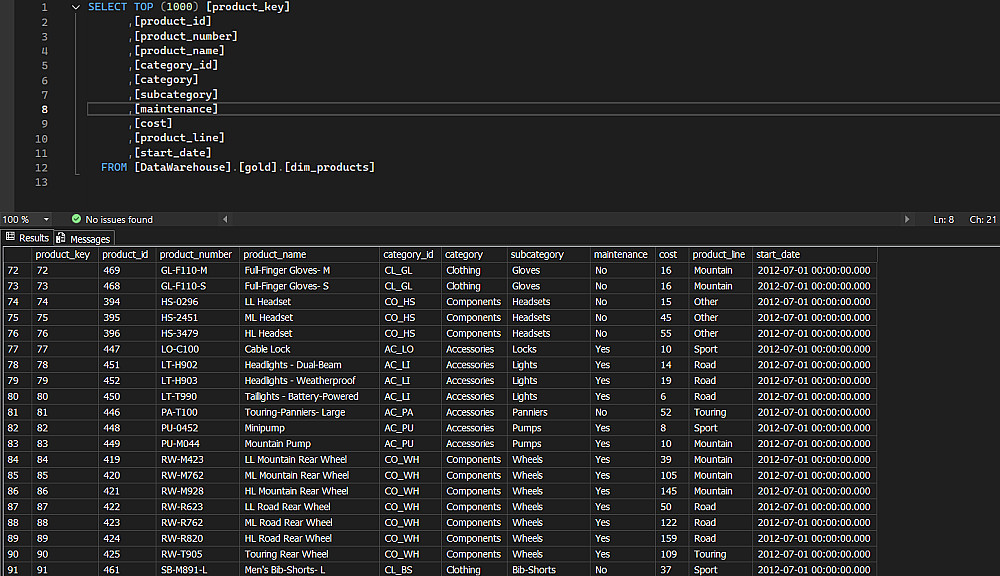Click the editor's left horizontal scroll arrow
Screen dimensions: 1000x576
tap(224, 219)
